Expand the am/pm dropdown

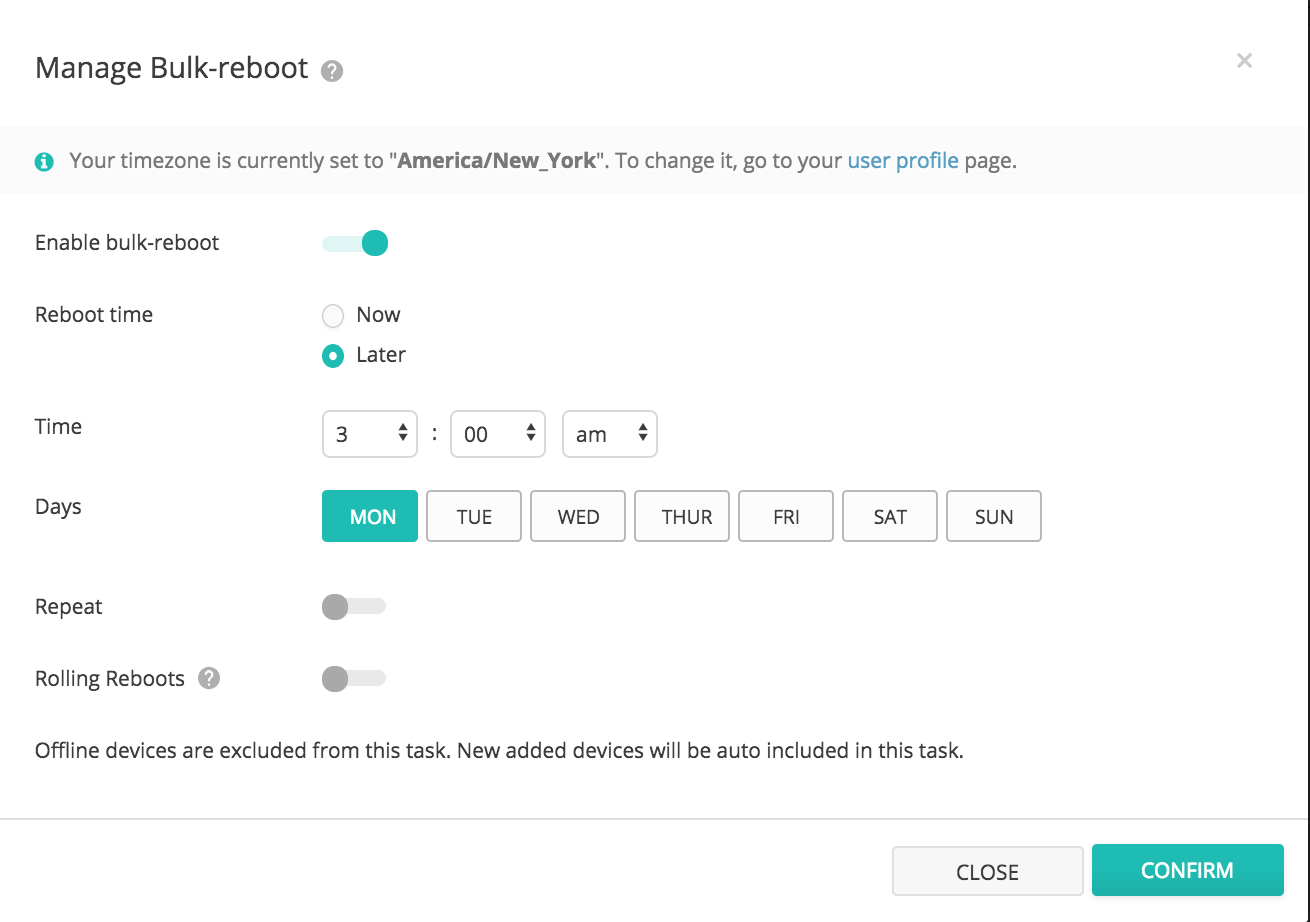point(610,434)
